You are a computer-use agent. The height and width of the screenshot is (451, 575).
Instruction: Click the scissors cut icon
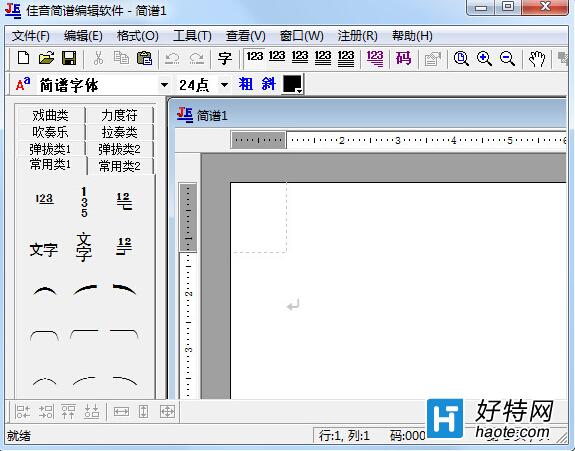98,58
